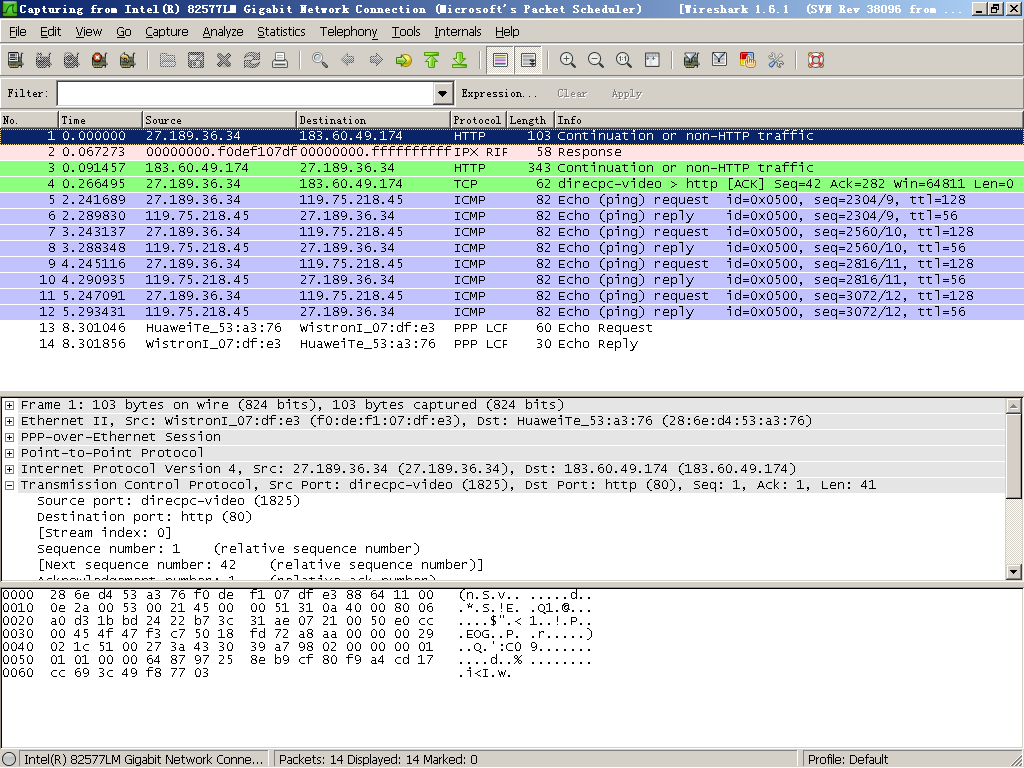Collapse Transmission Control Protocol node
The width and height of the screenshot is (1024, 768).
click(x=10, y=485)
